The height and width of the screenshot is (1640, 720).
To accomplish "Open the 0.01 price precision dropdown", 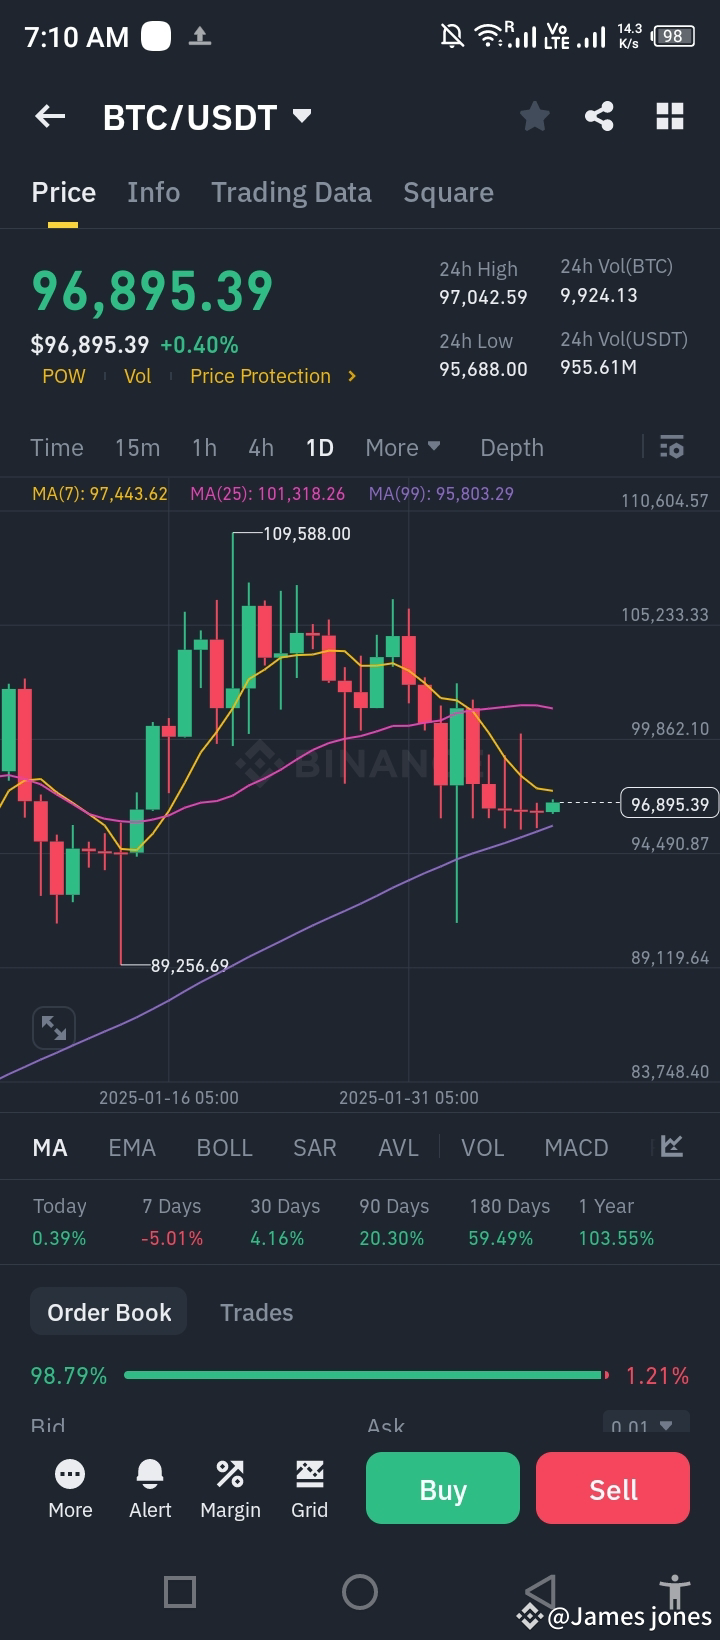I will pyautogui.click(x=646, y=1425).
